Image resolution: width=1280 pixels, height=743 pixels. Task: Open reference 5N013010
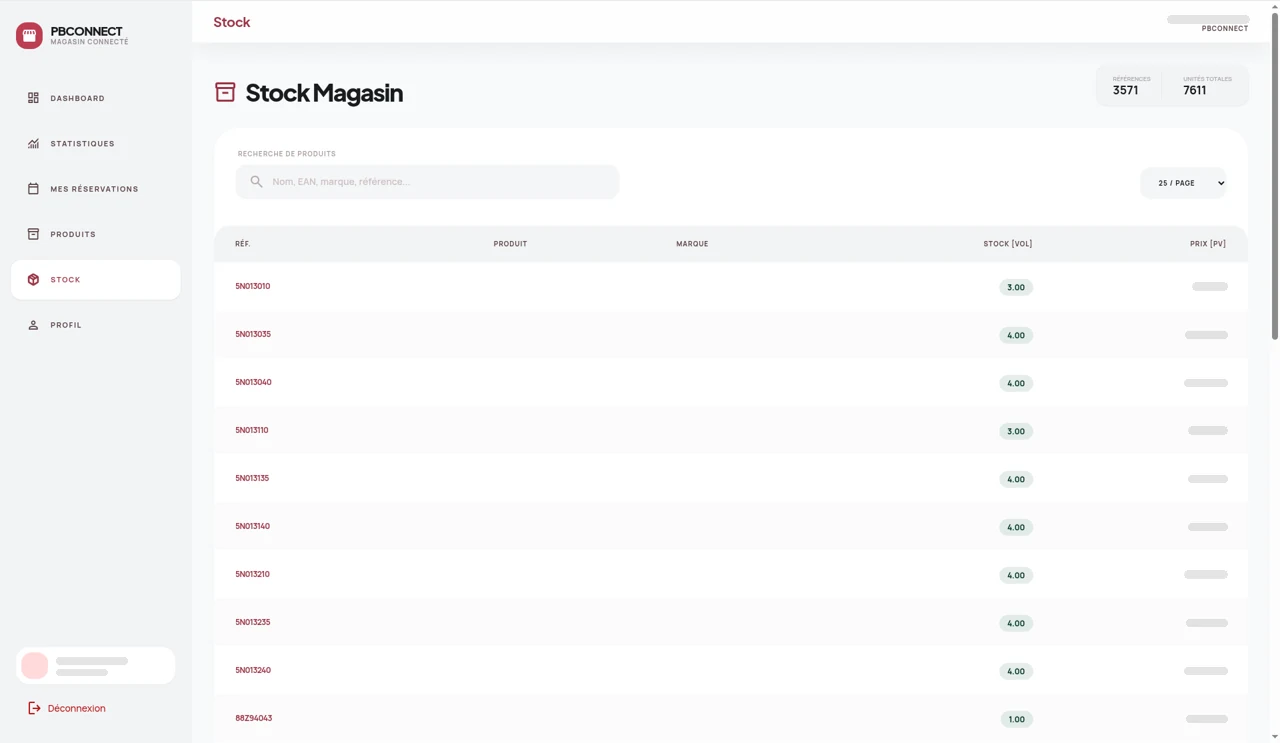pos(253,286)
